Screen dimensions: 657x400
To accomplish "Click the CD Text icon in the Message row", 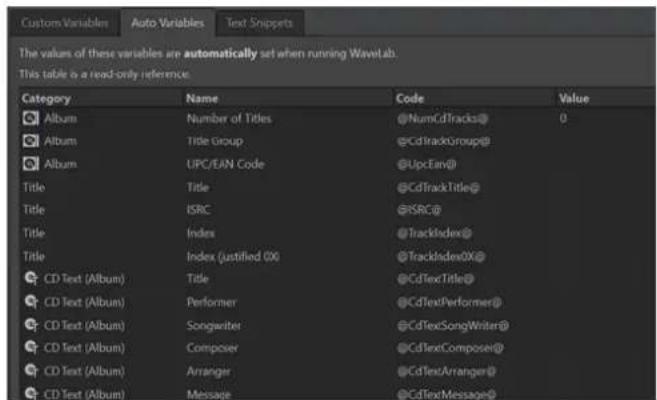I will tap(31, 393).
